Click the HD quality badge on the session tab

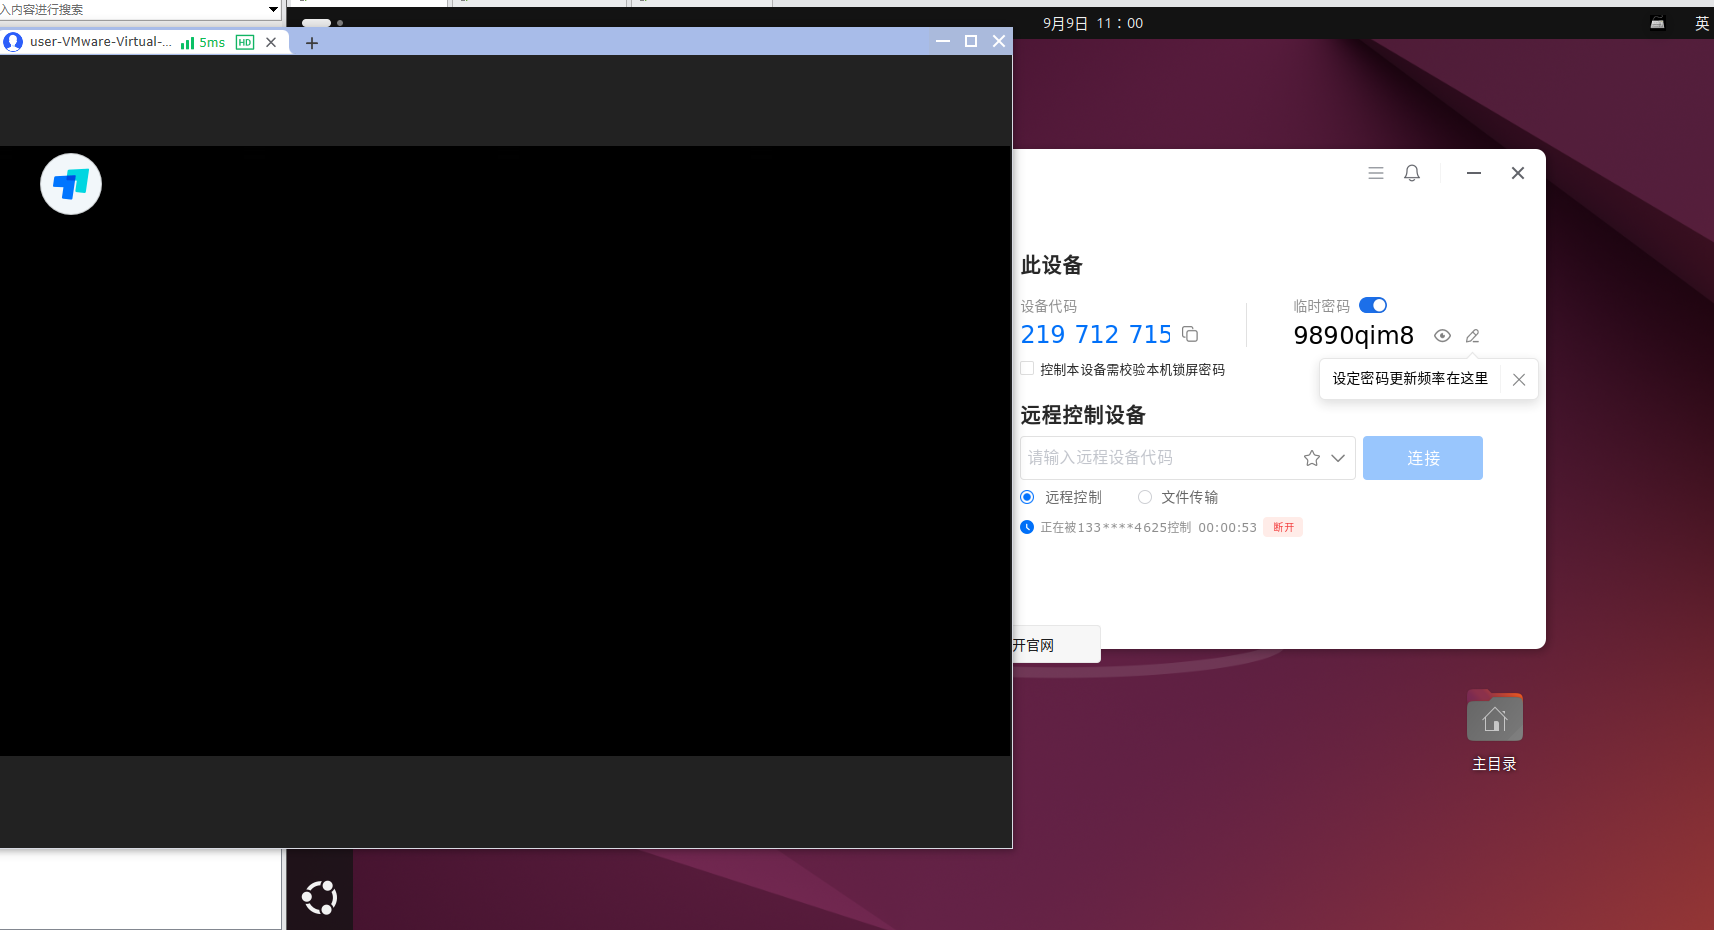tap(243, 42)
